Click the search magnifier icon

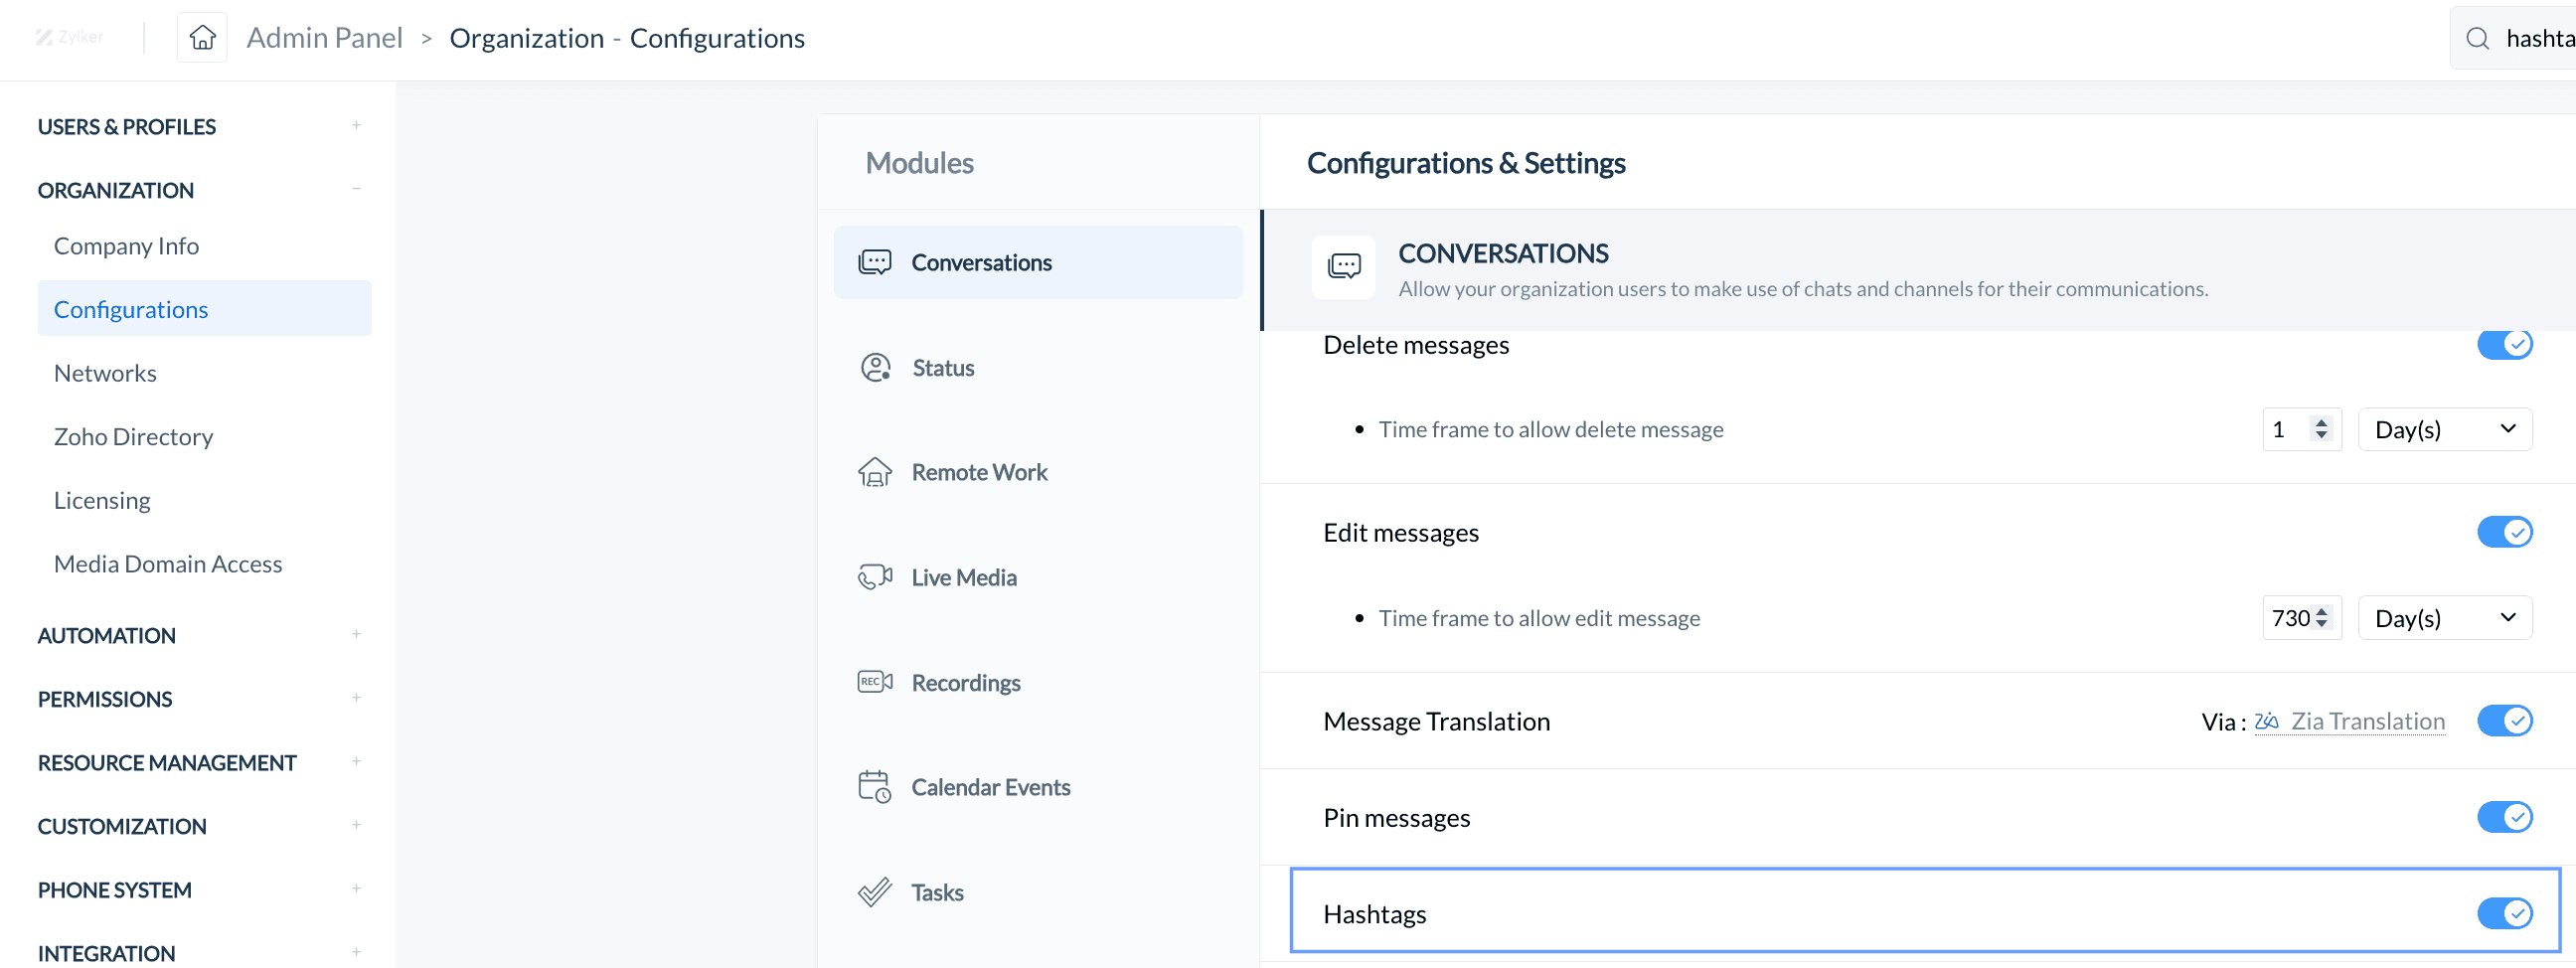click(2477, 39)
